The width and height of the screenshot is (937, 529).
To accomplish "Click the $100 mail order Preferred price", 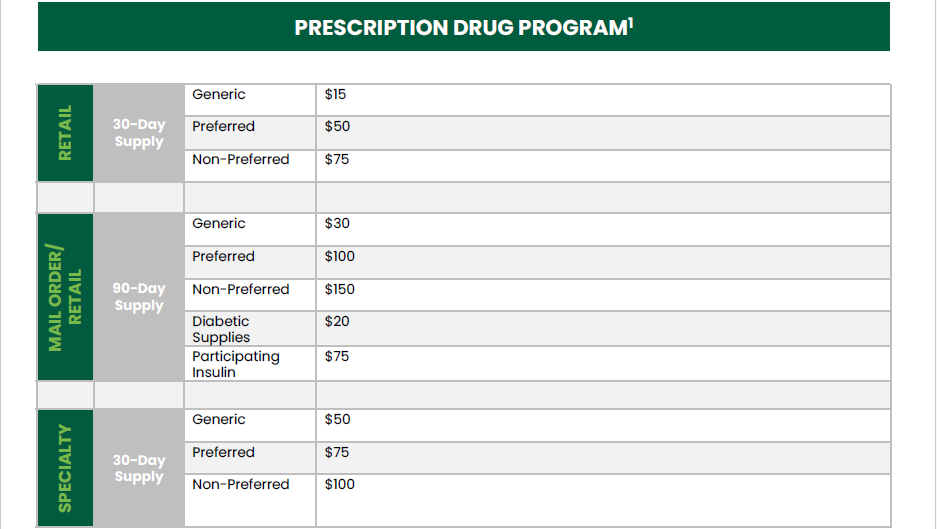I will 339,256.
